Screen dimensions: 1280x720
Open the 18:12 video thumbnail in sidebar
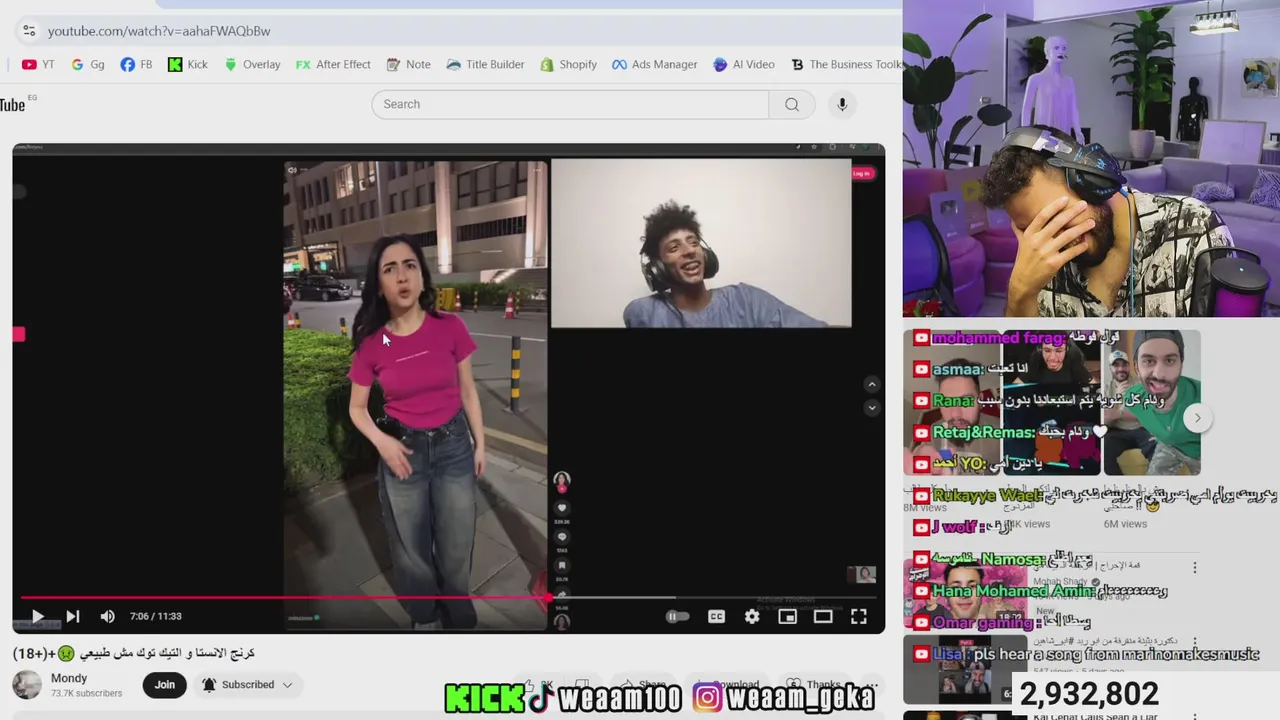[965, 595]
